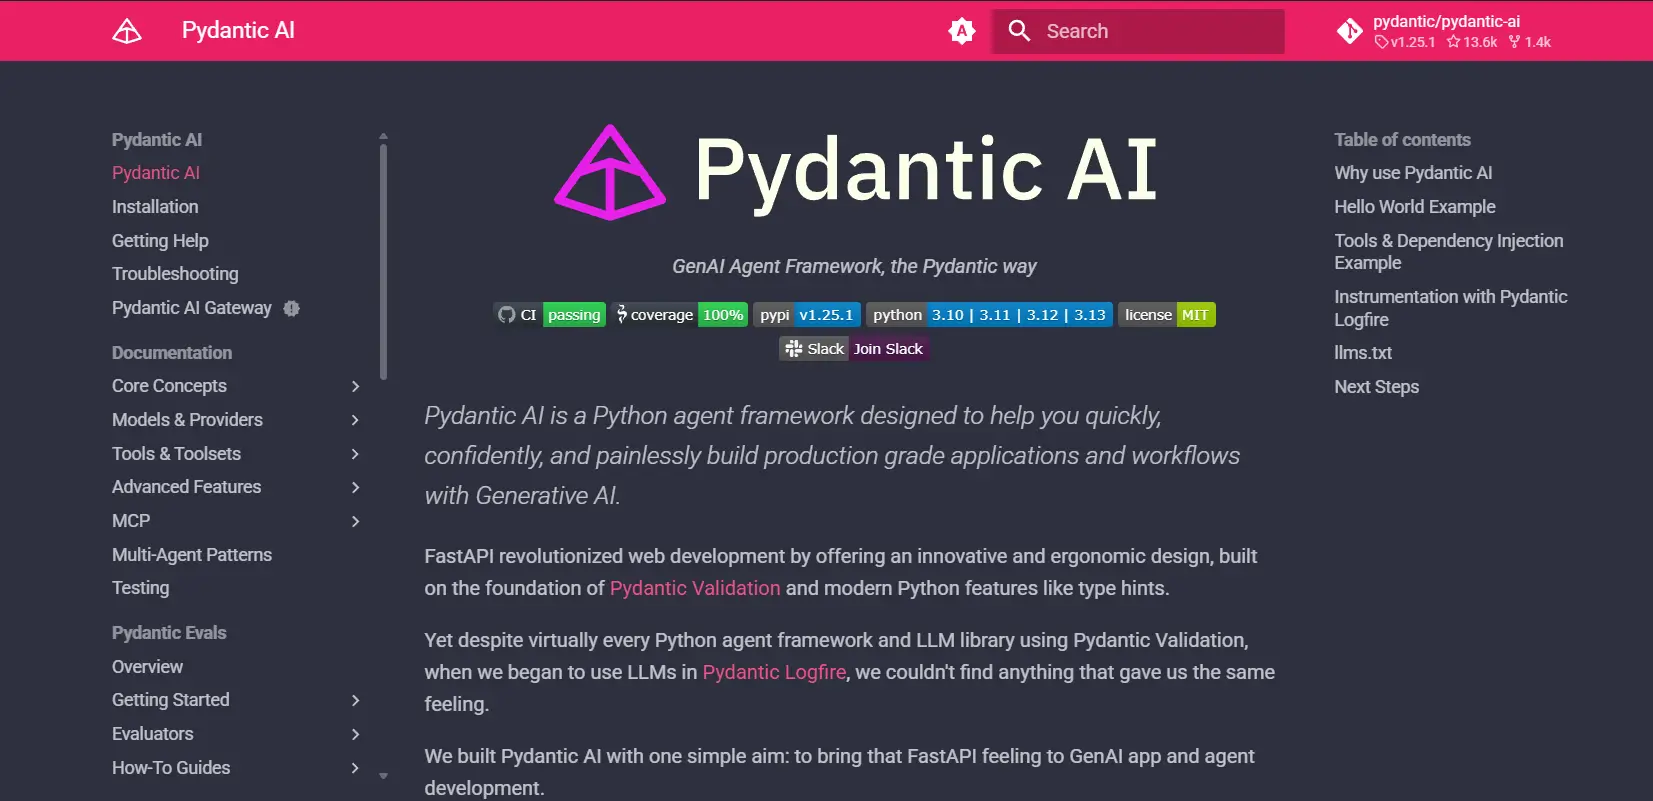Click sidebar scroll-down arrow

pos(383,776)
